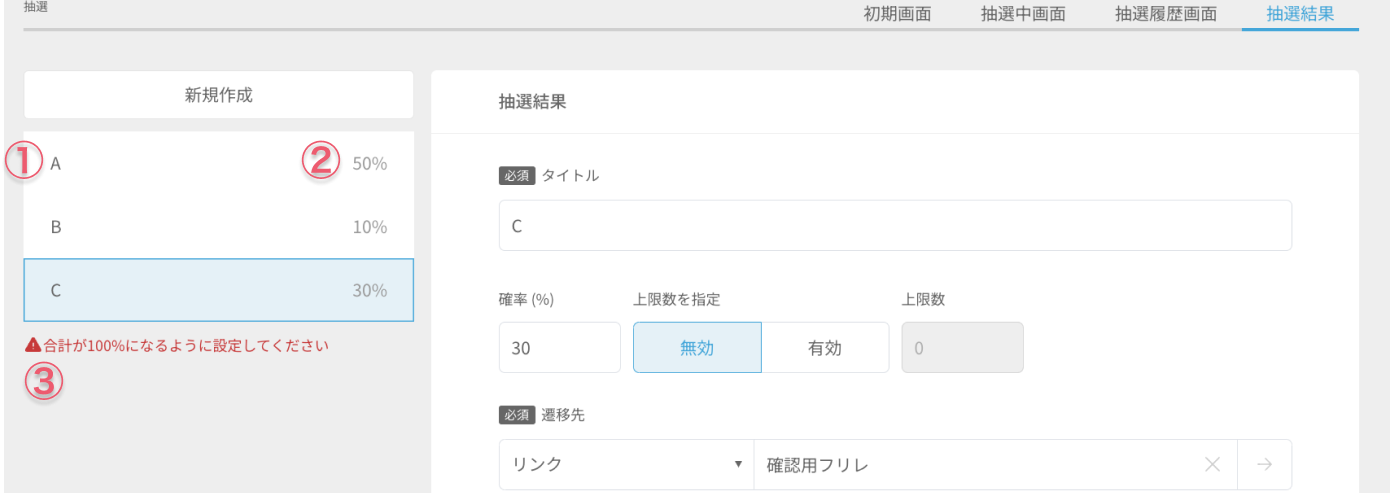This screenshot has height=493, width=1390.
Task: Click the タイトル input field containing C
Action: 895,225
